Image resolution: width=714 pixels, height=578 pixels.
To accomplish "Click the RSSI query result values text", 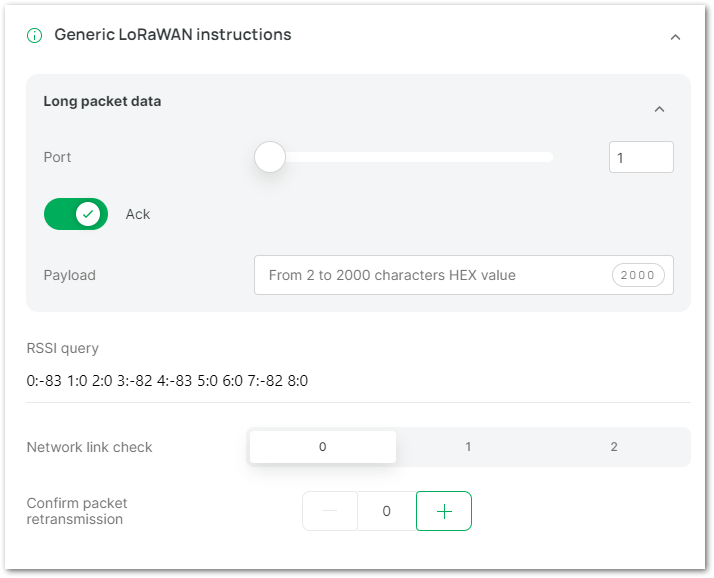I will pos(167,381).
